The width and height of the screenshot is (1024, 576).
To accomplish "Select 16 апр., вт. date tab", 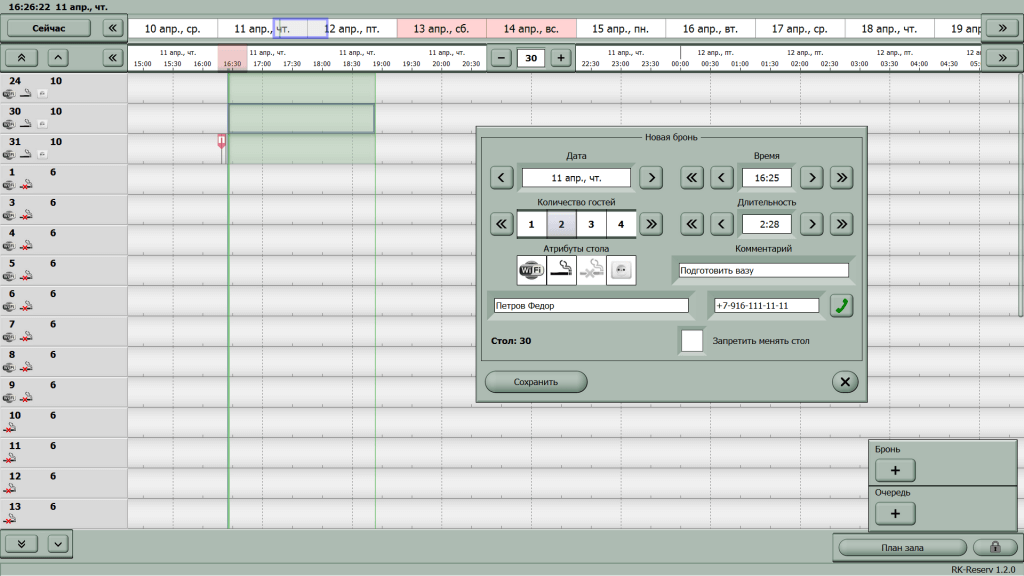I will pyautogui.click(x=710, y=29).
